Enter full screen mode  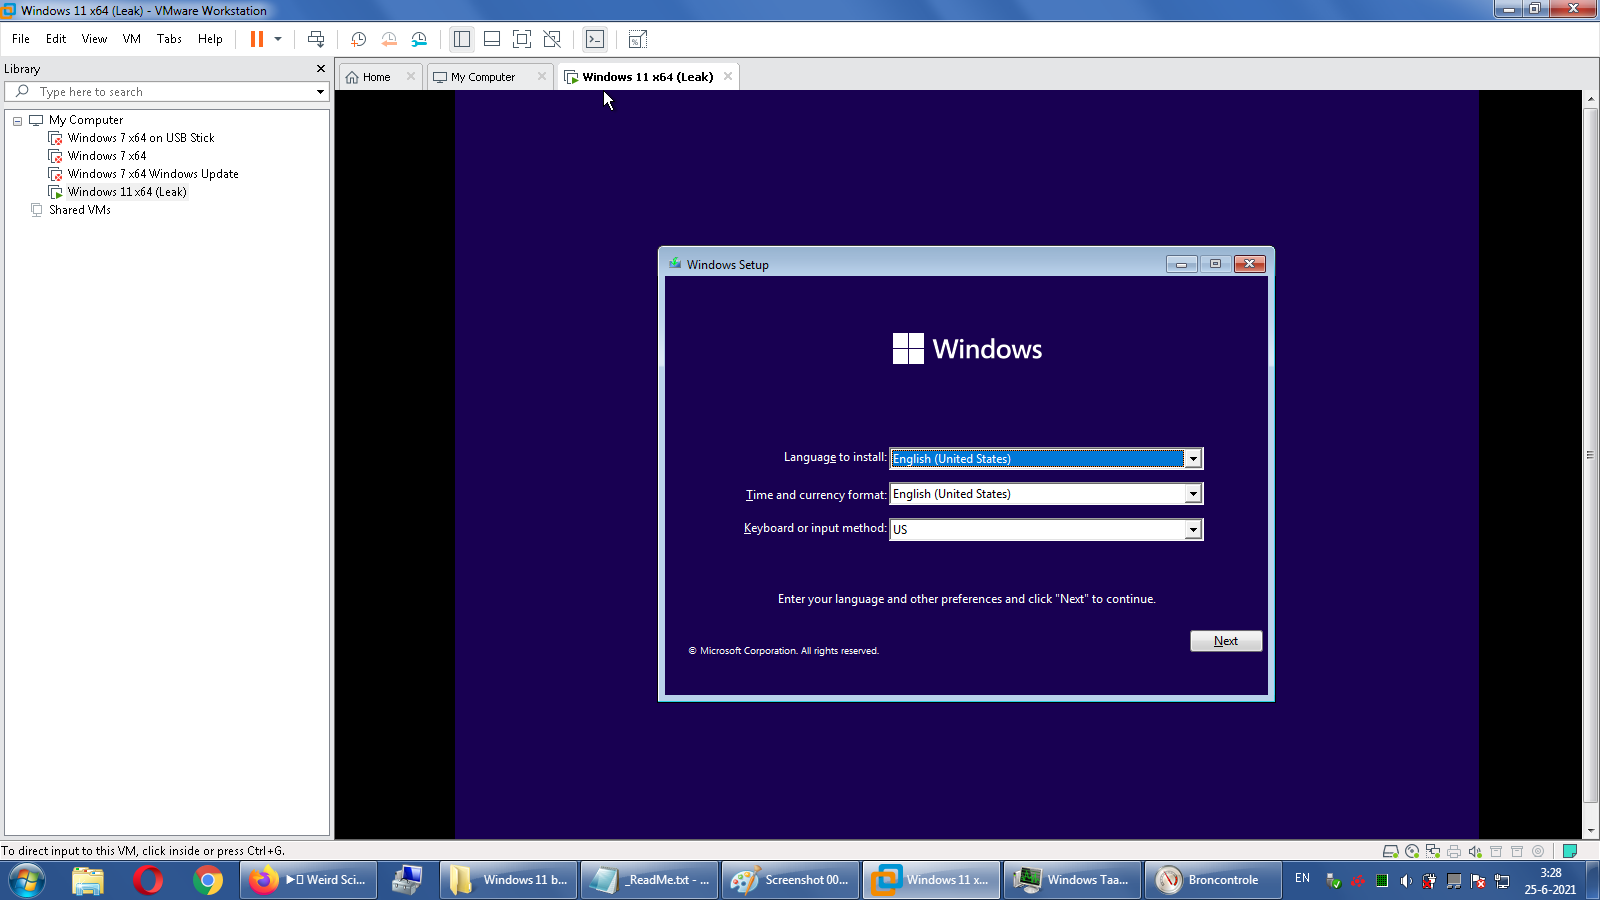coord(521,39)
